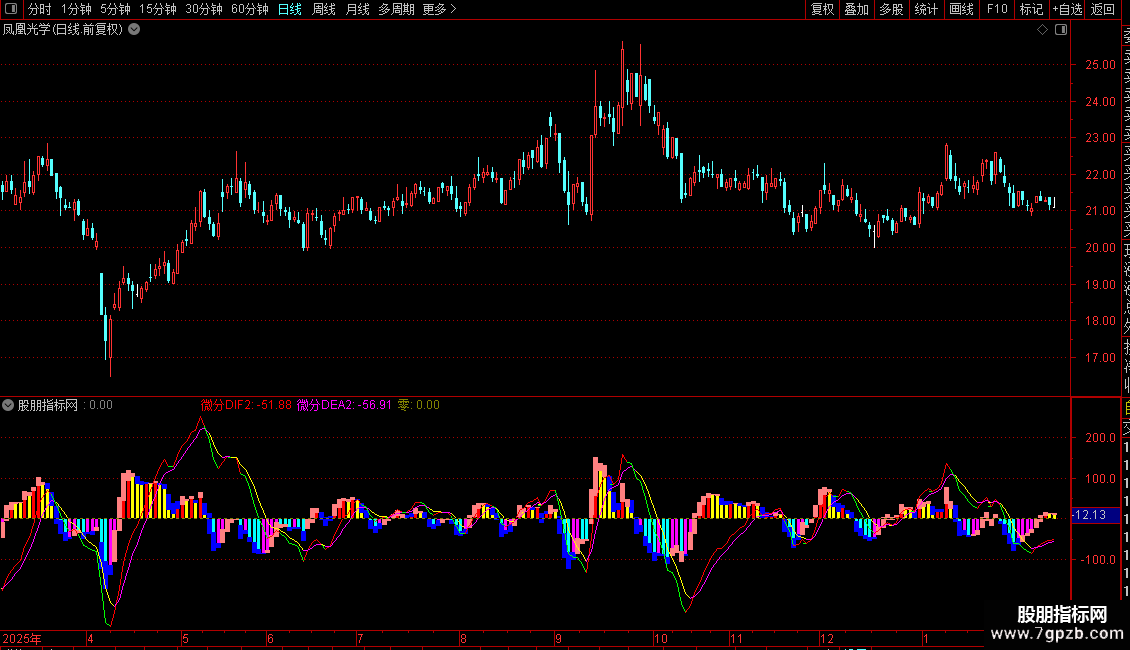Switch to the 日线 daily period
This screenshot has width=1130, height=650.
290,10
